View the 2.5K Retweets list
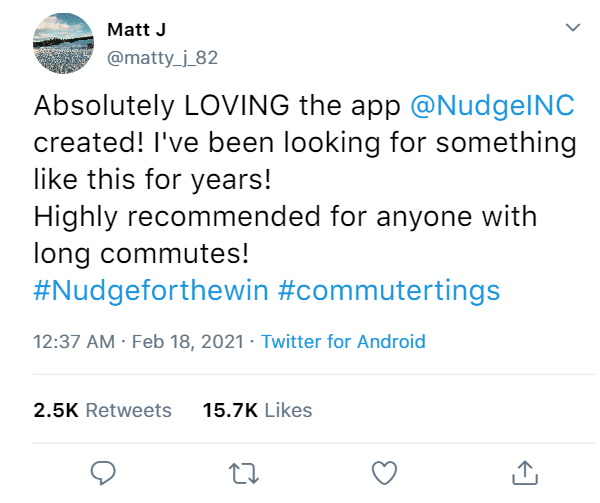The image size is (600, 503). point(103,410)
